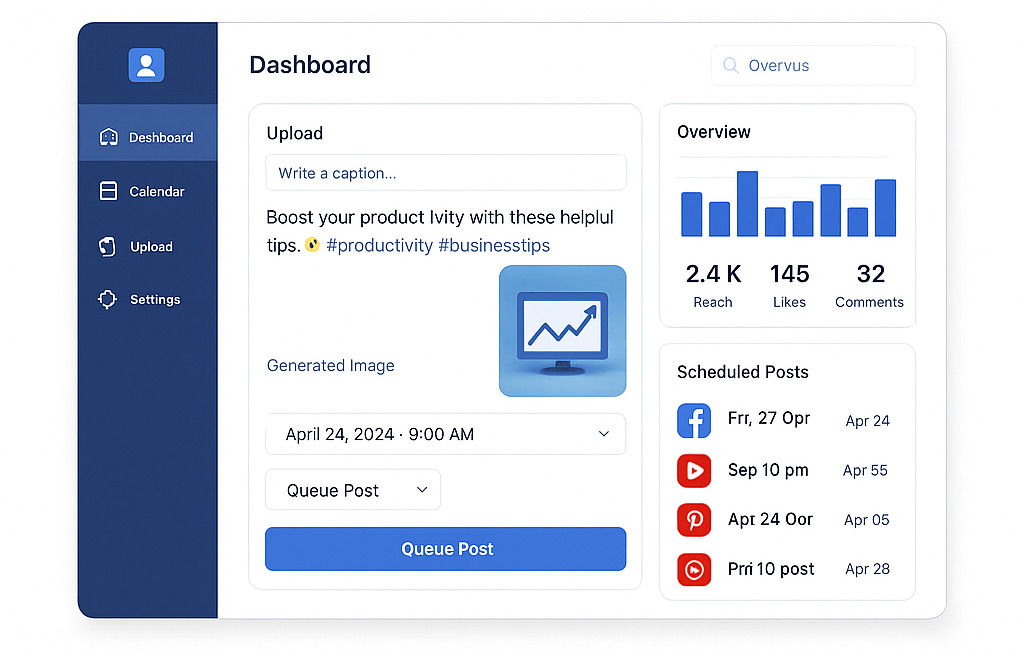This screenshot has height=652, width=1024.
Task: Select the Apt 24 Oor post title
Action: coord(770,519)
